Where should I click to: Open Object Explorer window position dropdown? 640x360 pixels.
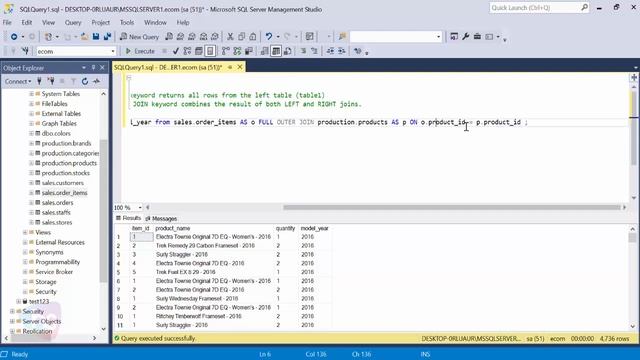tap(84, 68)
